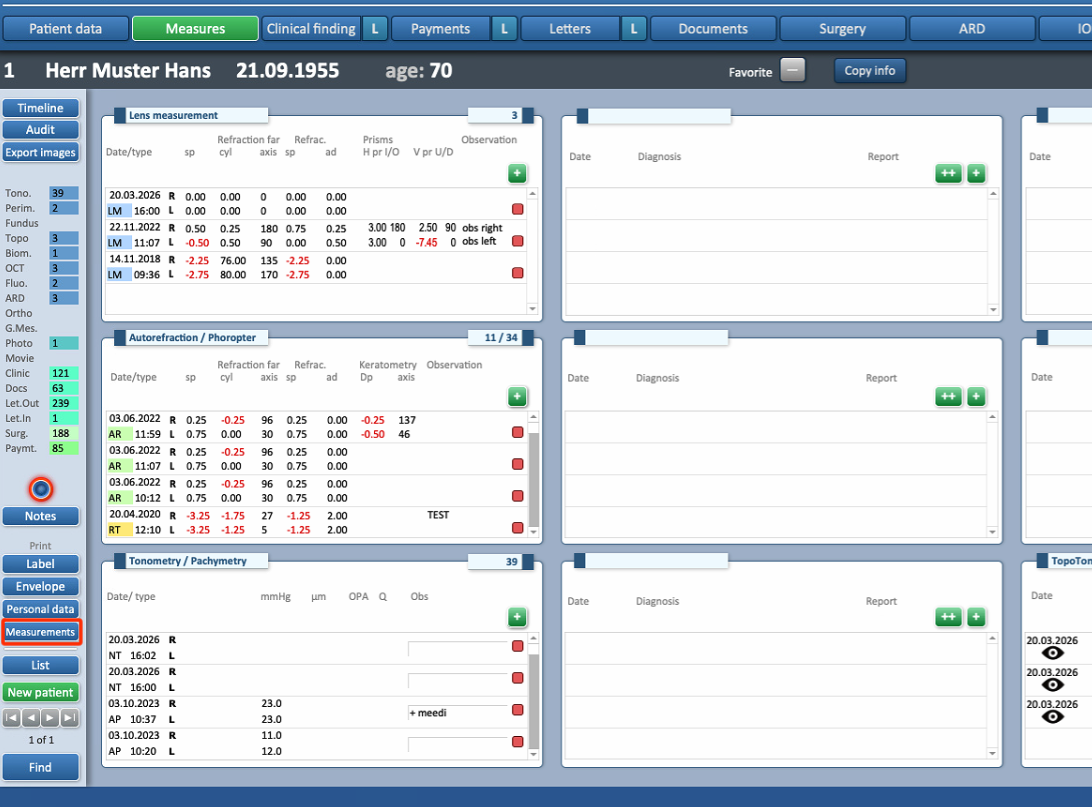This screenshot has width=1092, height=807.
Task: Select the Surgery tab
Action: tap(842, 29)
